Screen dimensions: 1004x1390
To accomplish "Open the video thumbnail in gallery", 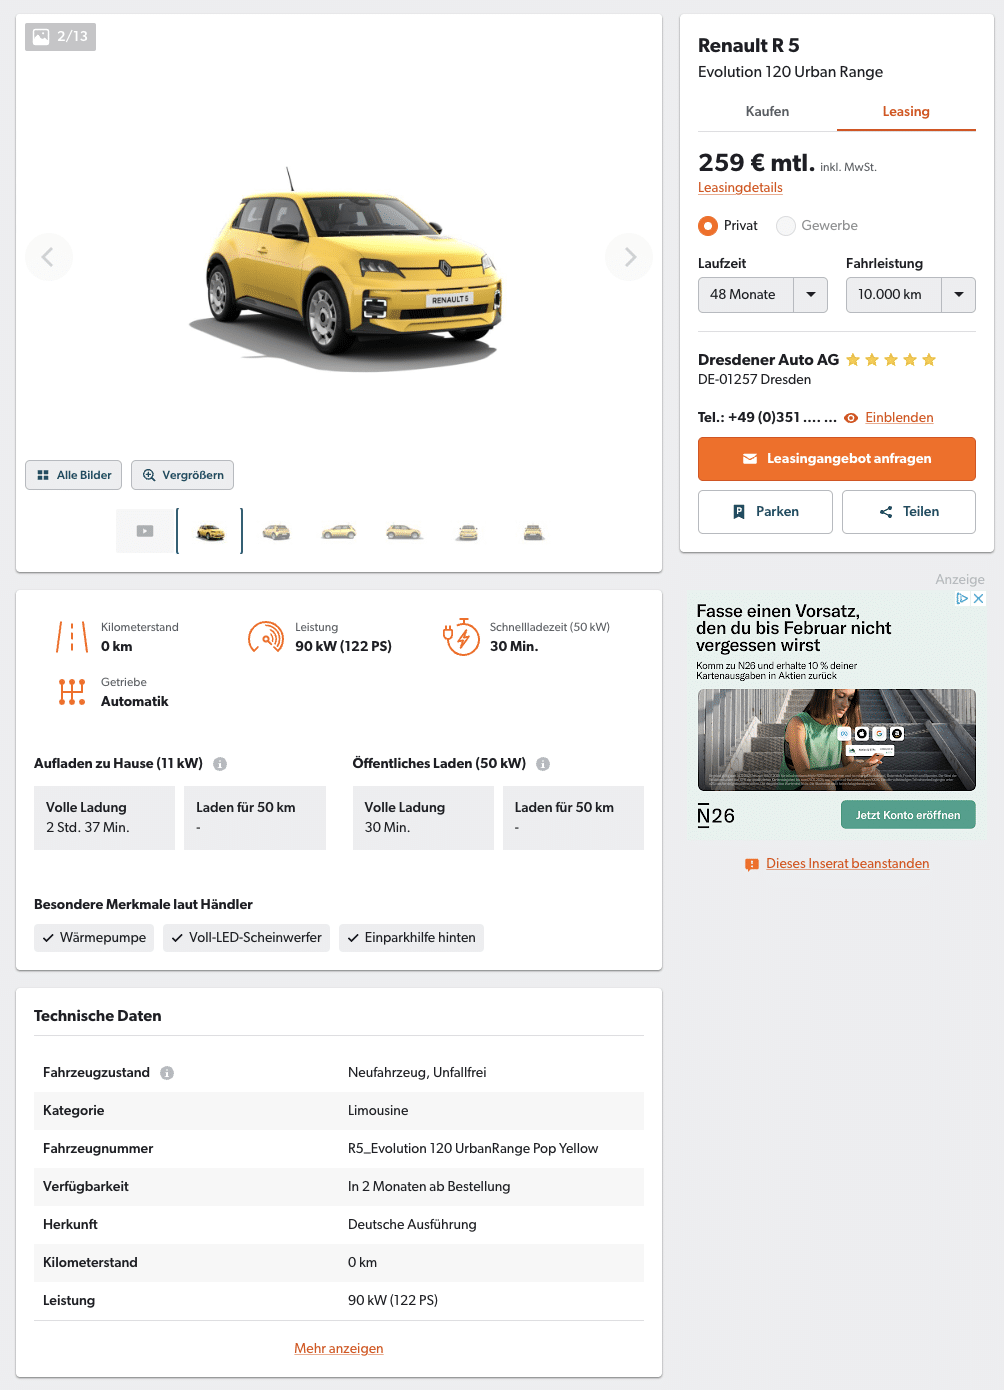I will pyautogui.click(x=145, y=531).
